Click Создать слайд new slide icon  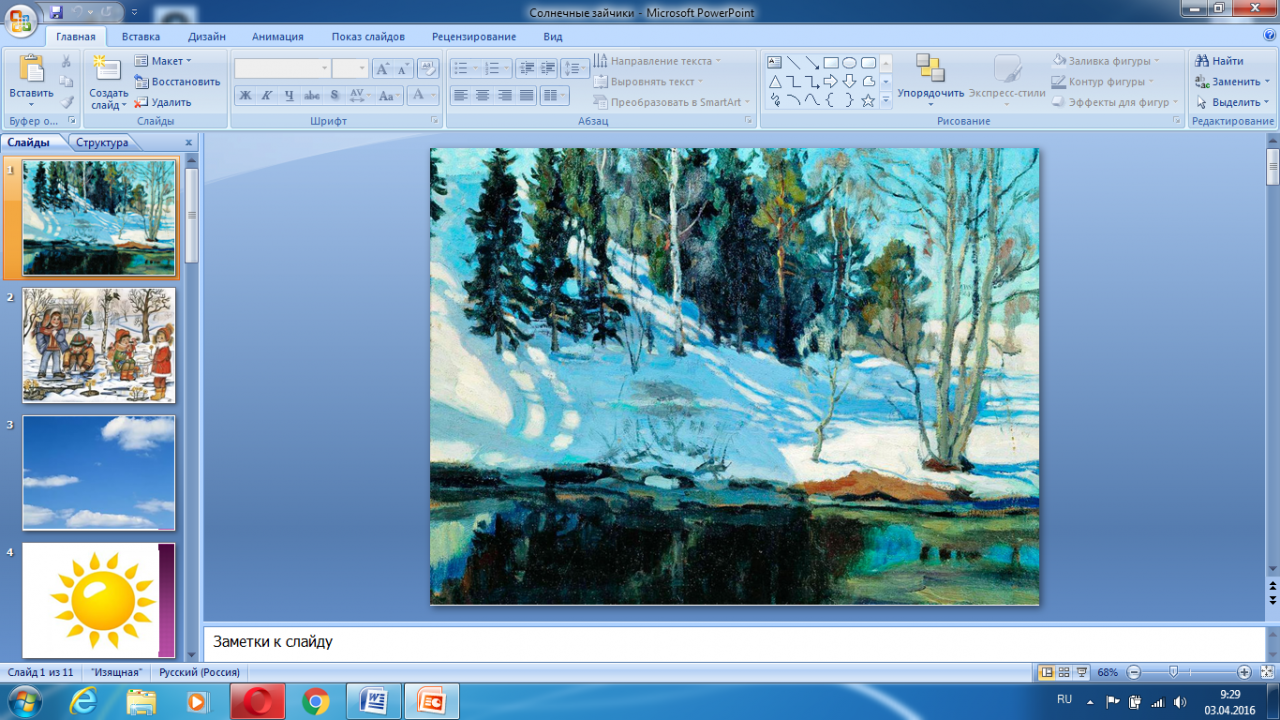[107, 68]
